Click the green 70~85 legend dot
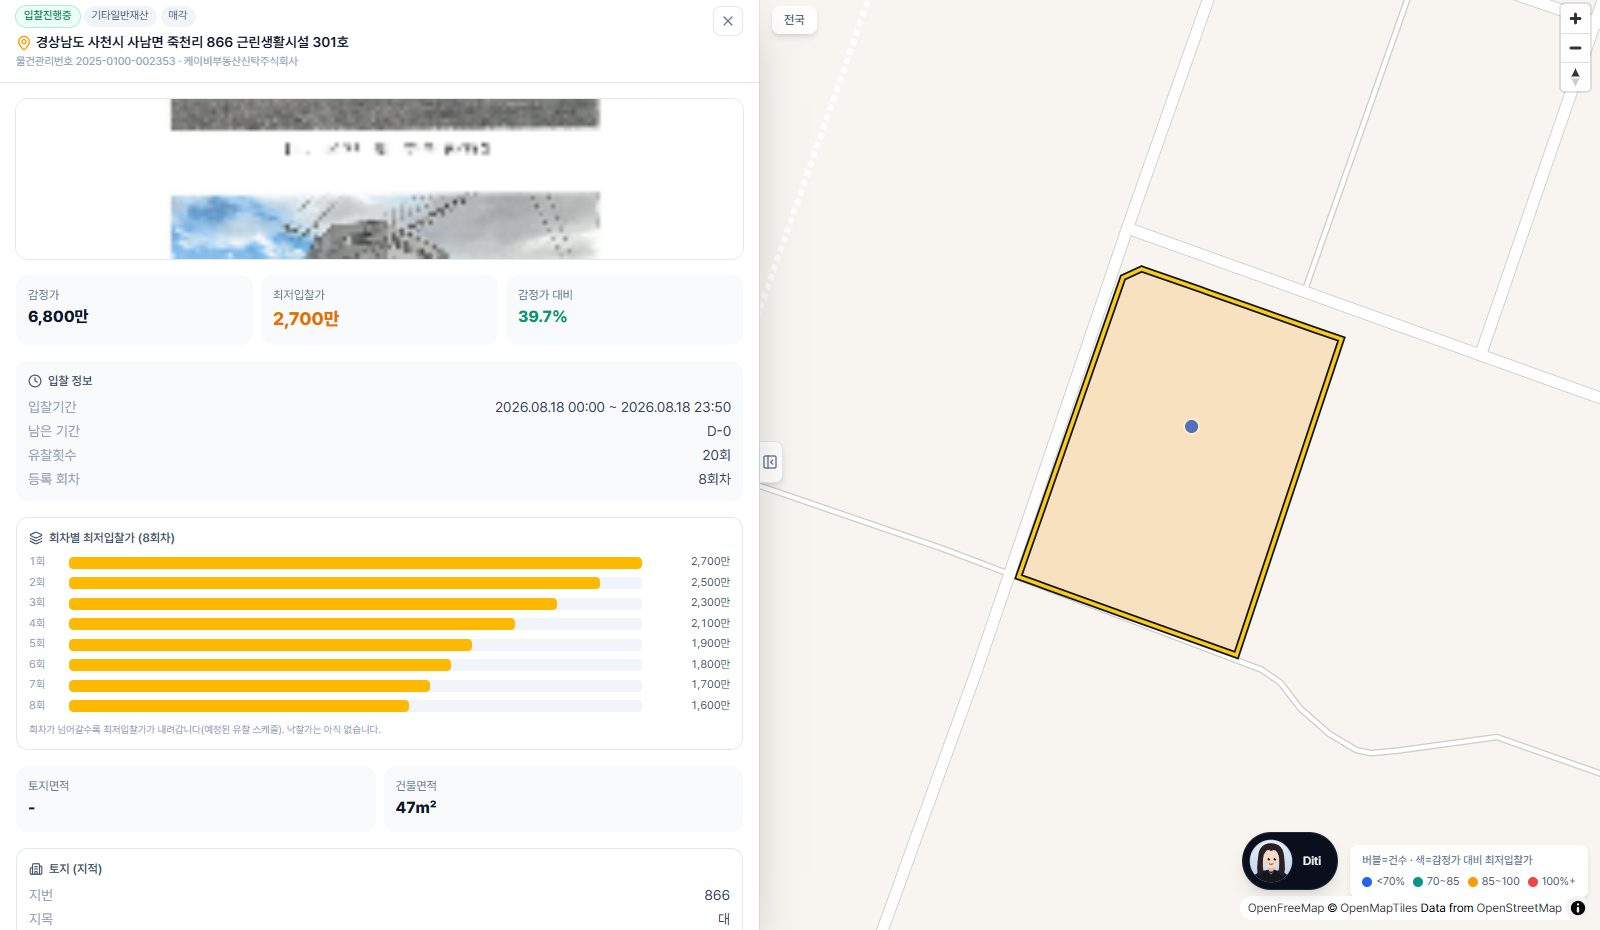The height and width of the screenshot is (930, 1600). click(x=1418, y=882)
